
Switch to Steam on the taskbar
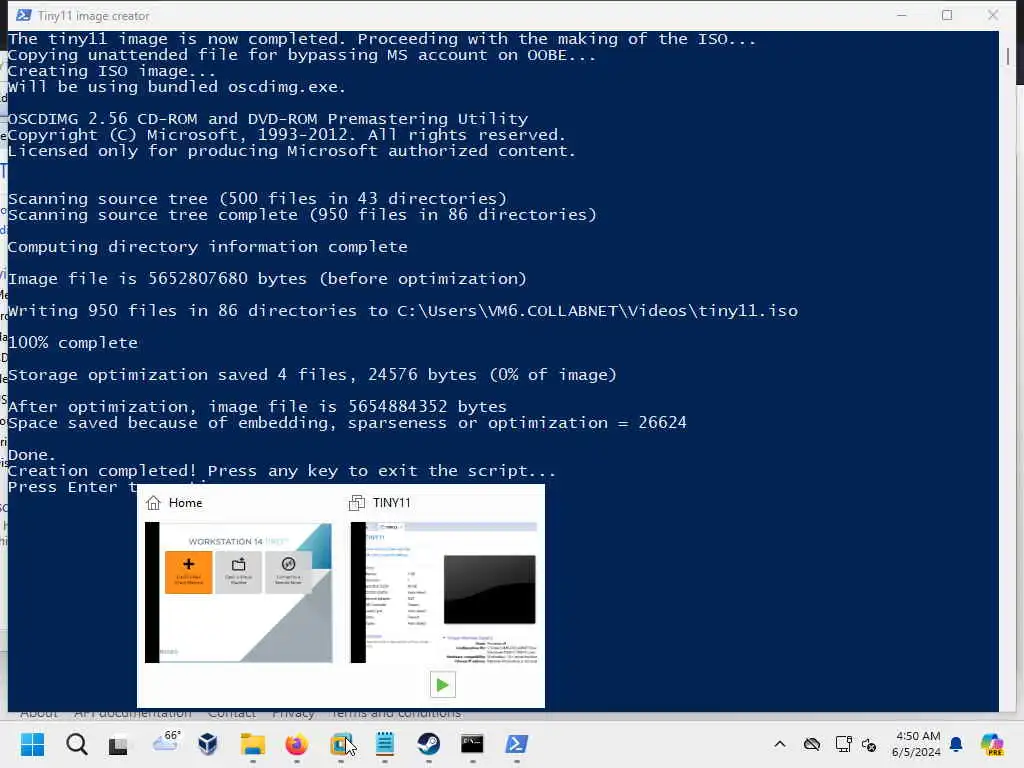coord(428,744)
